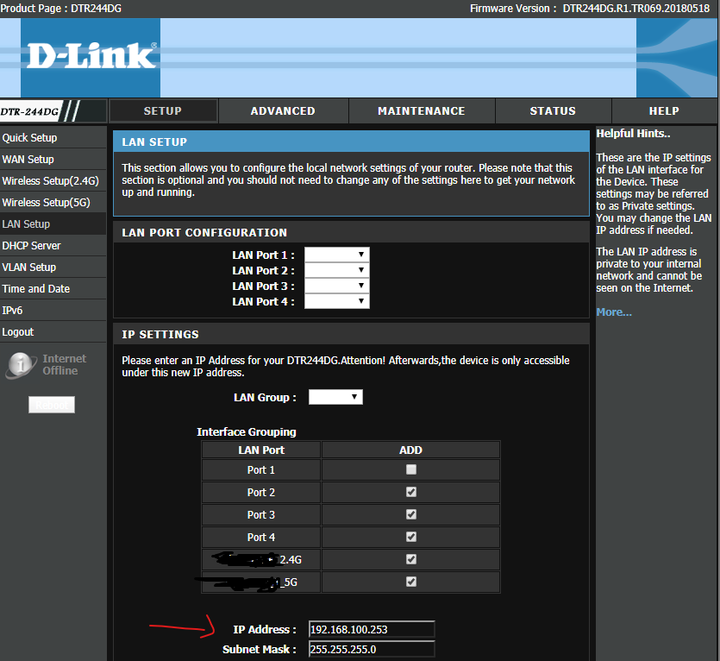Click the LAN Port column header
720x661 pixels.
tap(261, 450)
